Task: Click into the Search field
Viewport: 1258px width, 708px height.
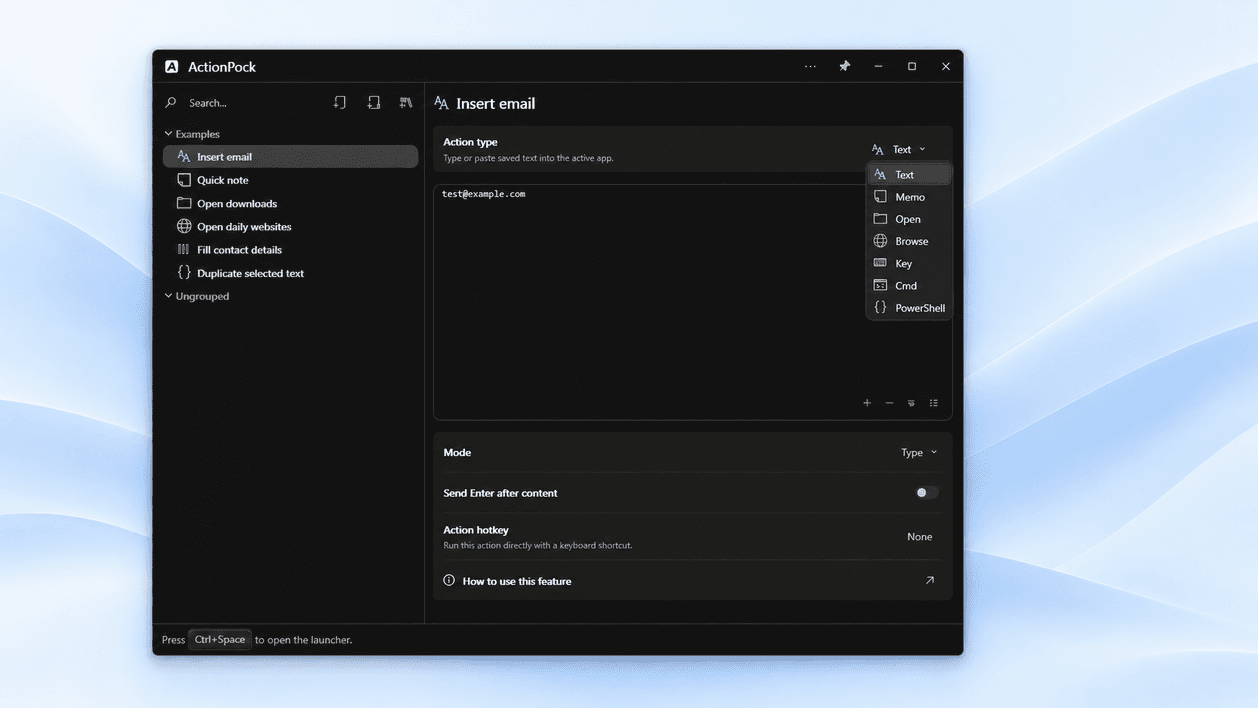Action: pos(244,103)
